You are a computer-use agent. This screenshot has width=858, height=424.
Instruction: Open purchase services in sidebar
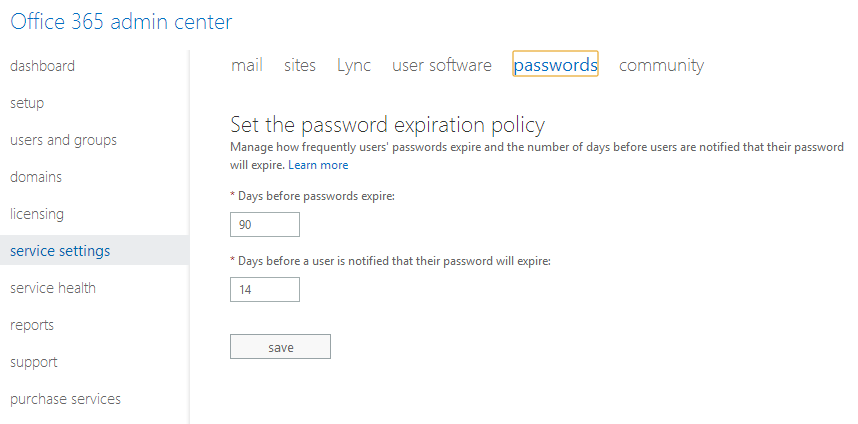65,399
